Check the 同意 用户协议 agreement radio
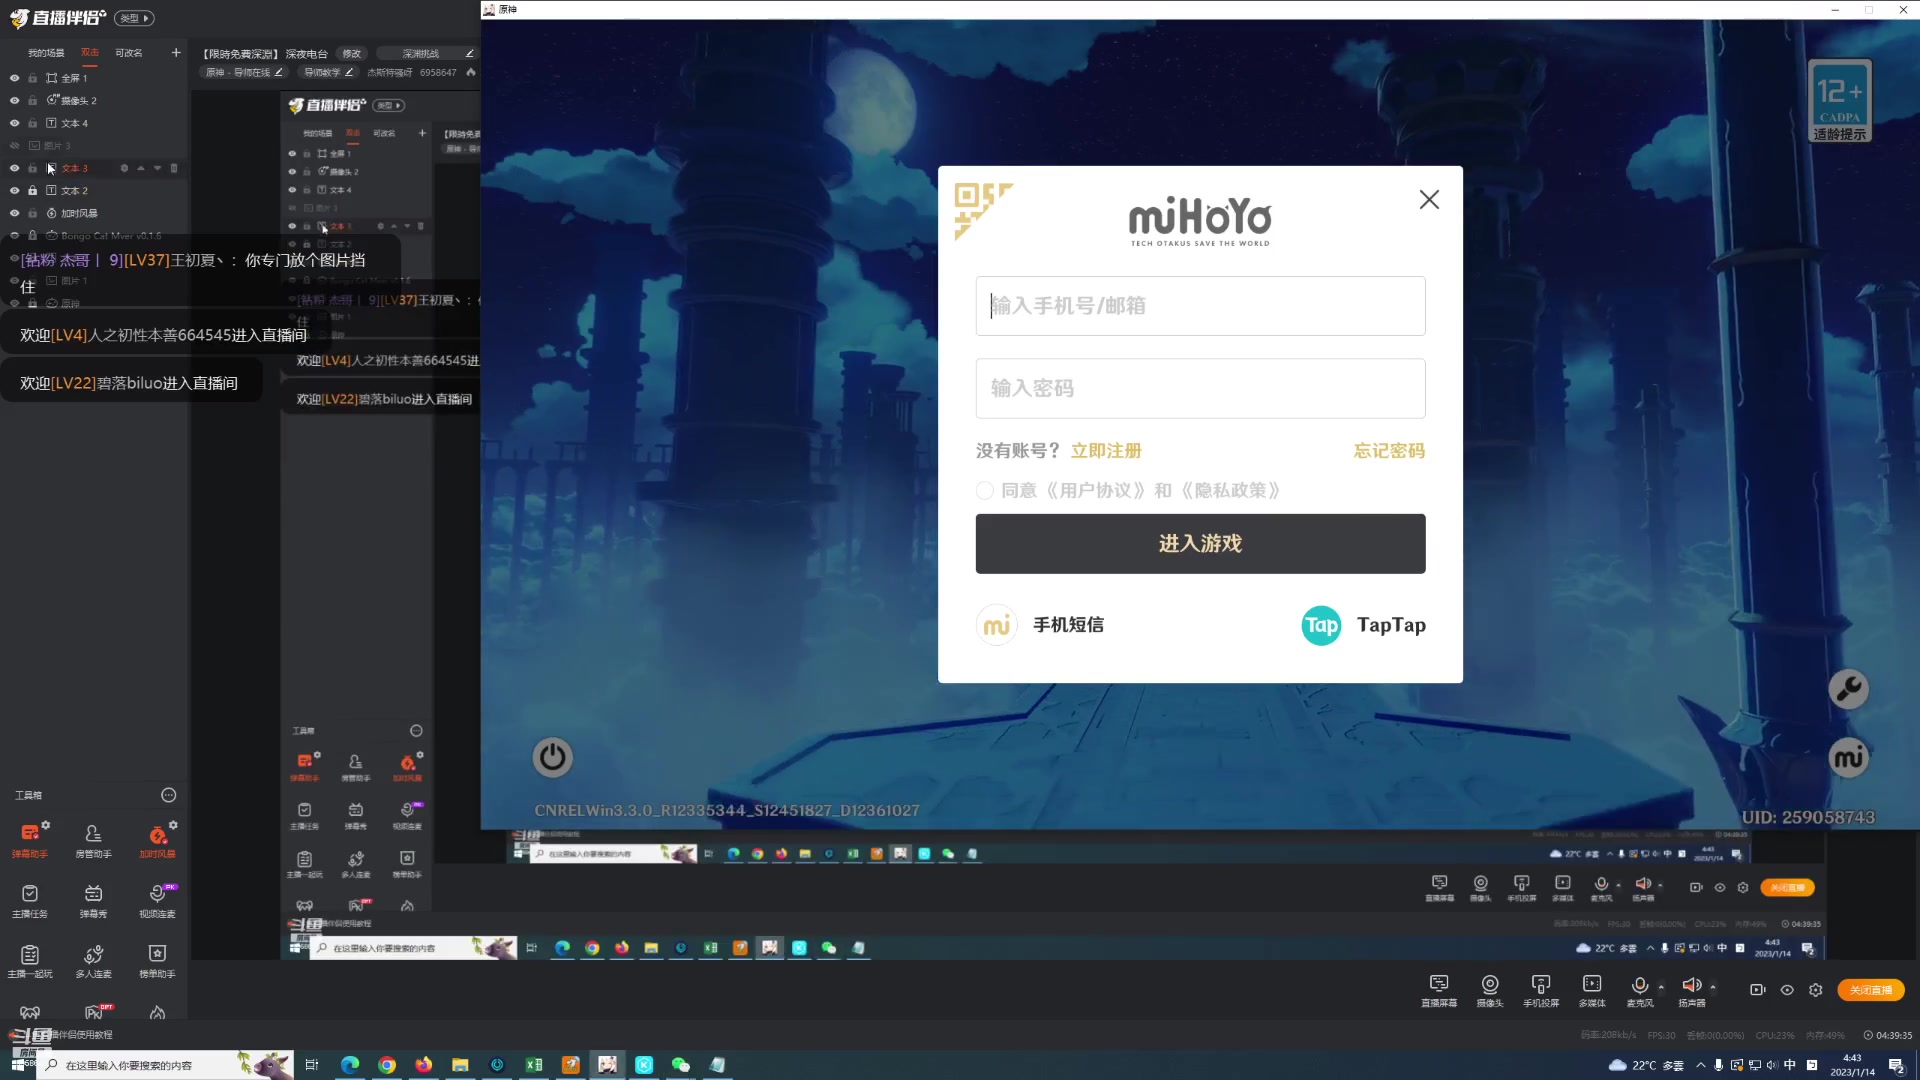The image size is (1920, 1080). coord(985,490)
